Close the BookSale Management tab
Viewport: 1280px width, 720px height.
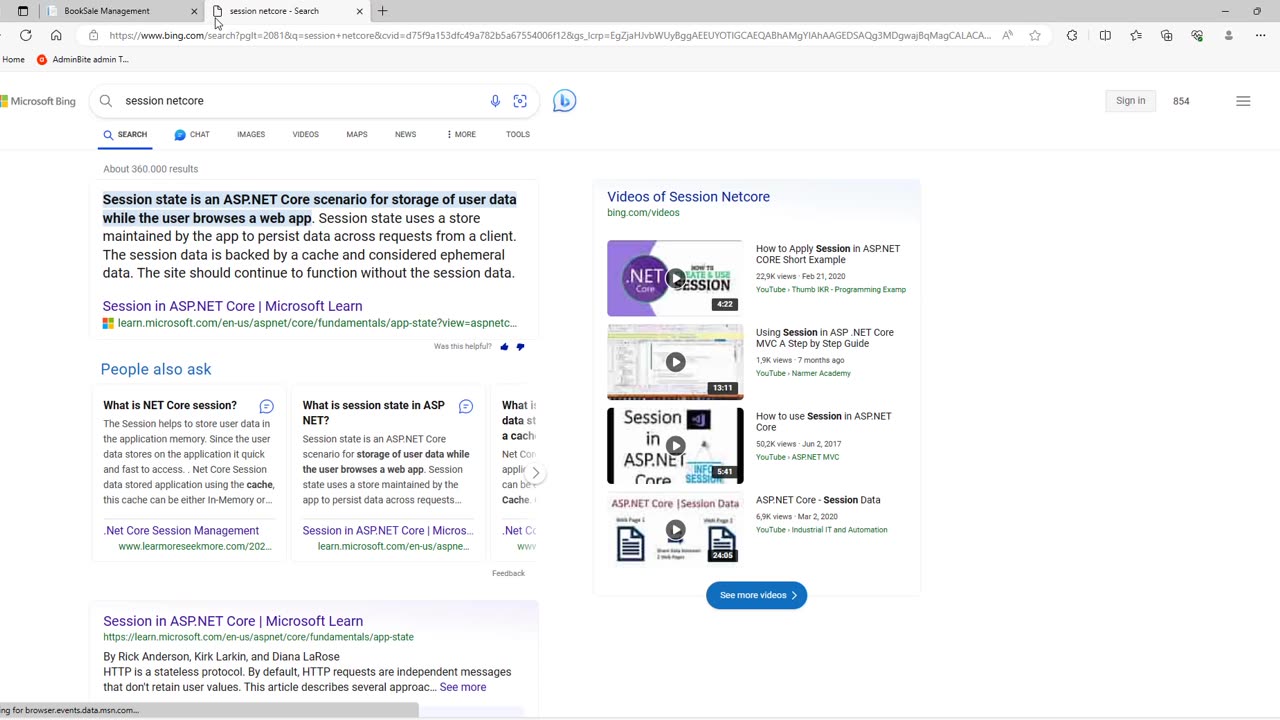(x=194, y=11)
